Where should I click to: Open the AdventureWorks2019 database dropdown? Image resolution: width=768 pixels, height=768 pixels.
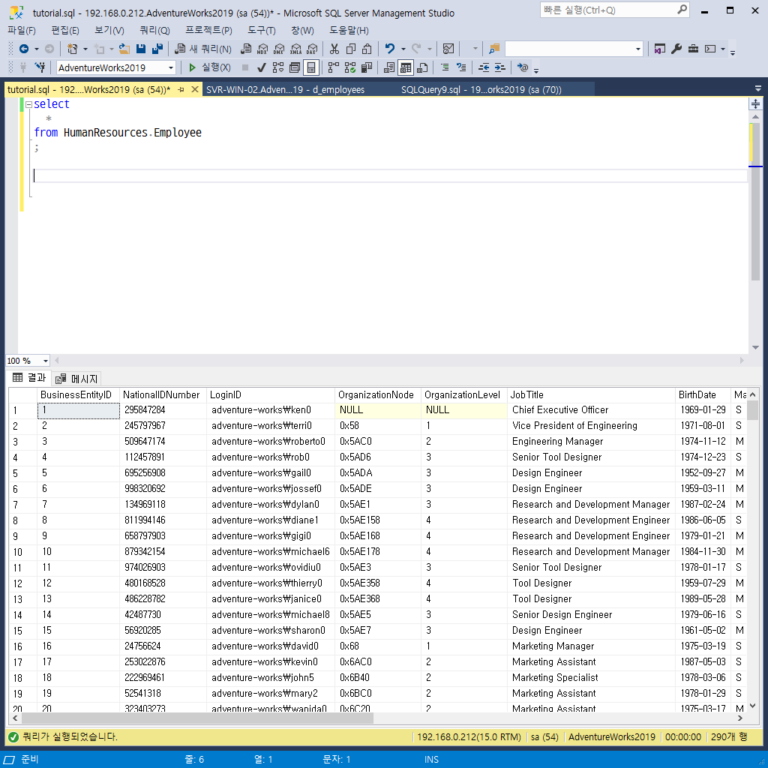click(170, 68)
